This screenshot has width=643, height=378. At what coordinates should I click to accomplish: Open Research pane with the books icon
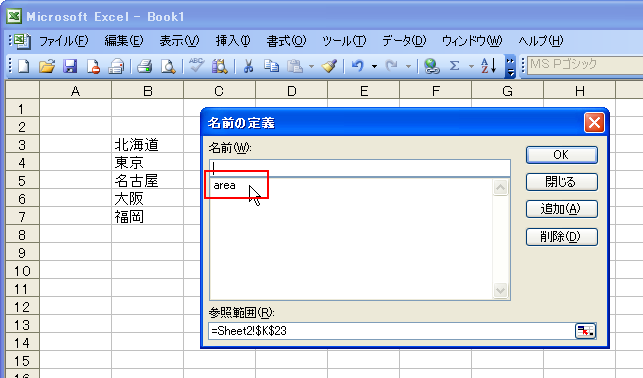(x=219, y=66)
